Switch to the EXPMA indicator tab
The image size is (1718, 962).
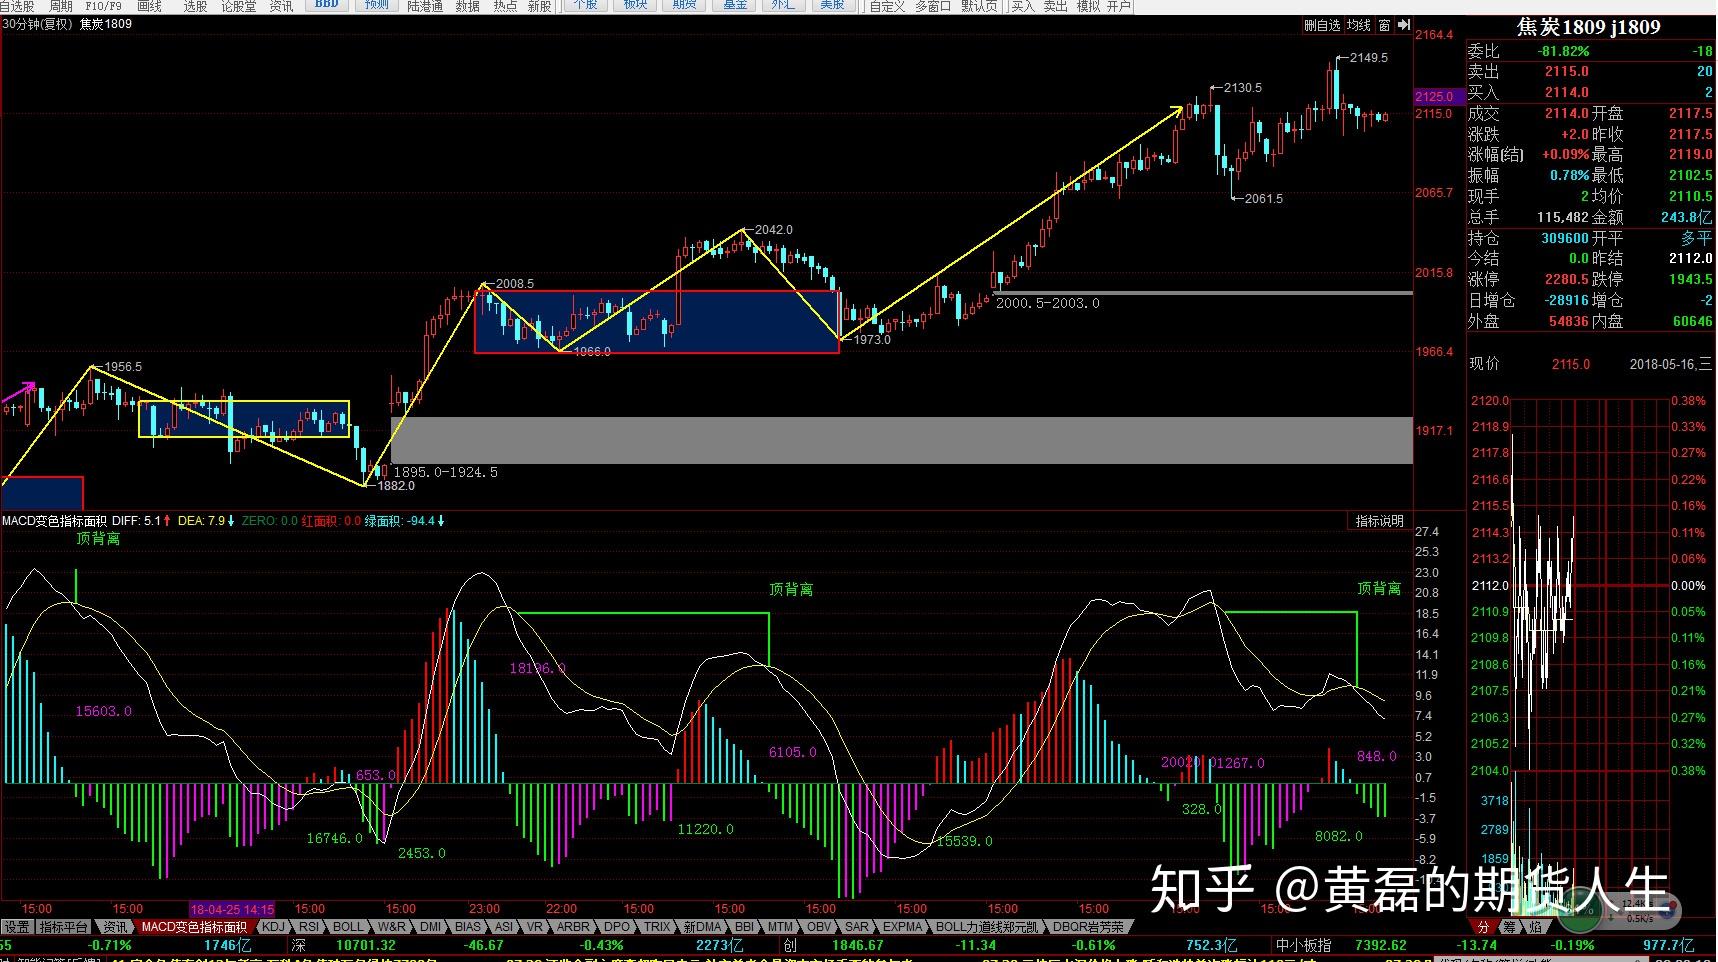tap(902, 927)
